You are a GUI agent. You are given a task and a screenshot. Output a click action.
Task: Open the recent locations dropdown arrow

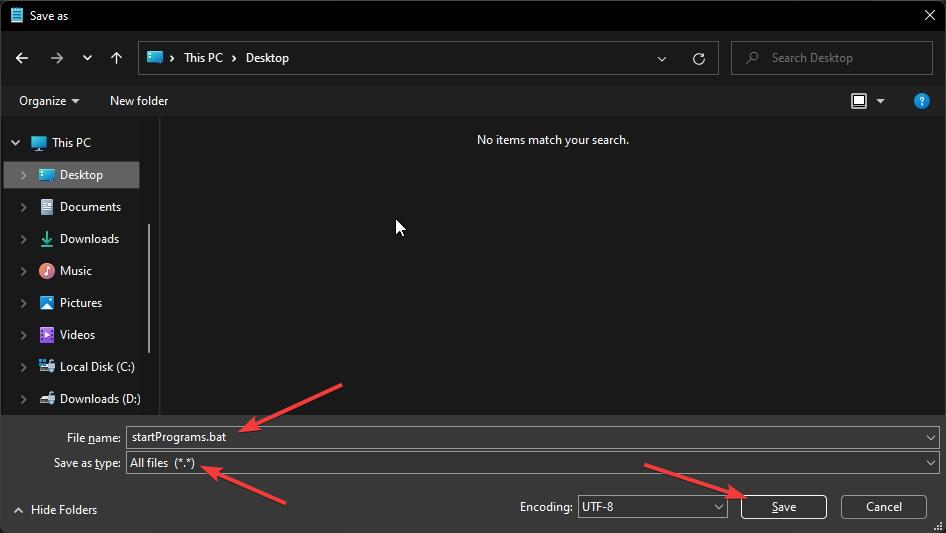coord(86,58)
